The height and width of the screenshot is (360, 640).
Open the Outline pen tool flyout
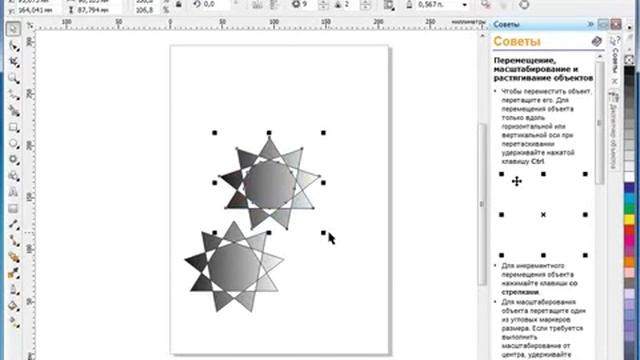pos(13,290)
